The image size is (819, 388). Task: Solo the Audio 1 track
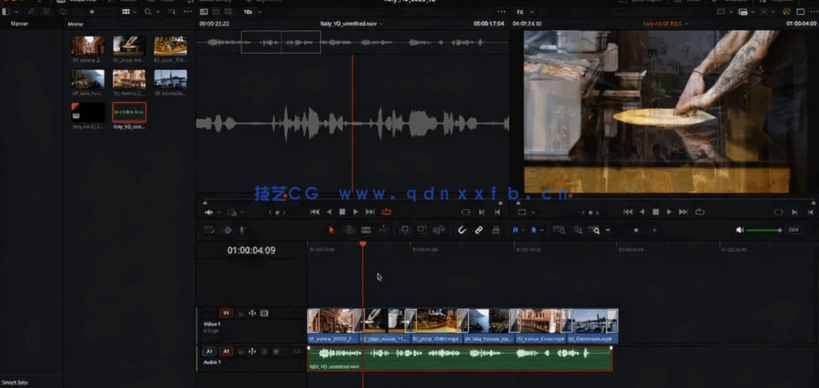tap(264, 351)
